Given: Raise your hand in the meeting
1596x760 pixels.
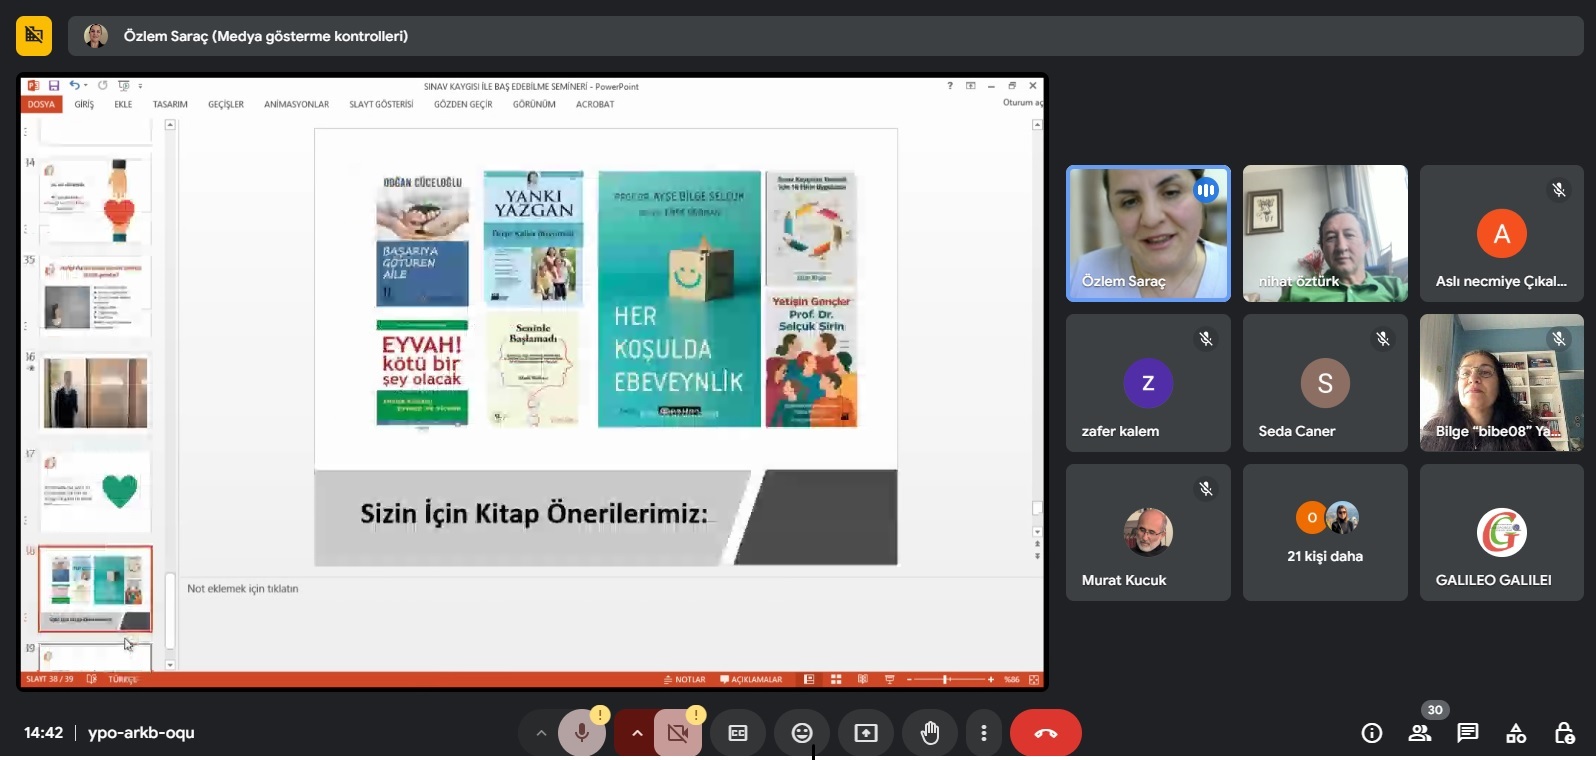Looking at the screenshot, I should (x=930, y=733).
